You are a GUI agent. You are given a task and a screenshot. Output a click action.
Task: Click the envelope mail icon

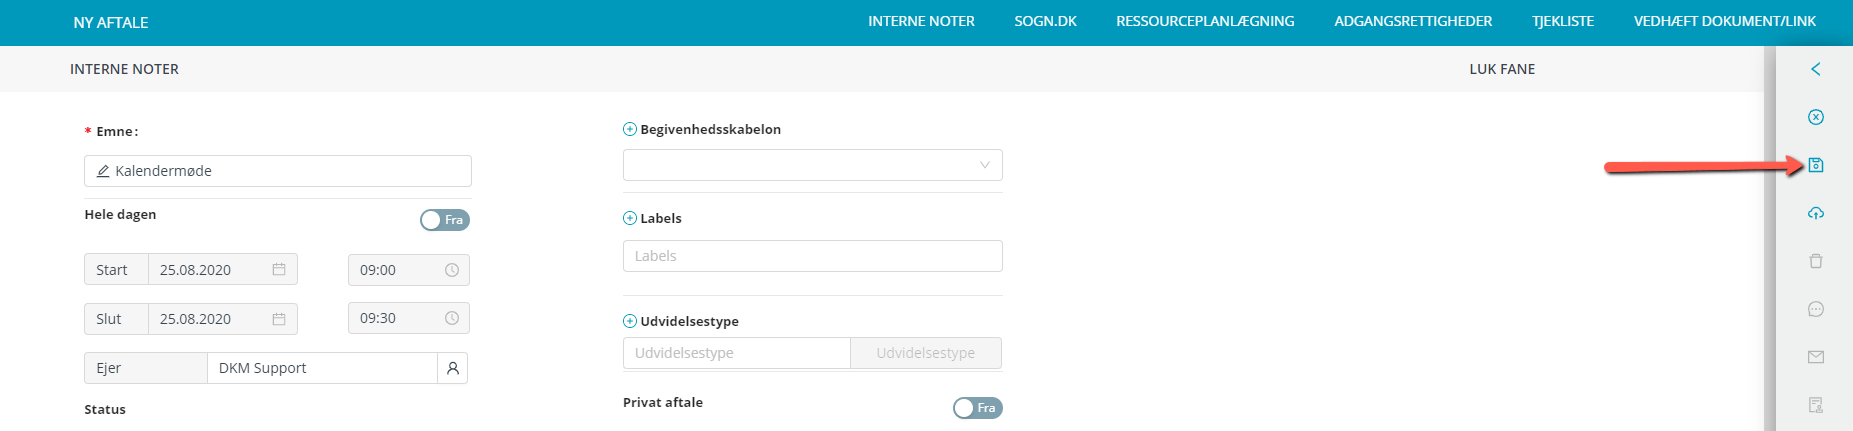1816,357
